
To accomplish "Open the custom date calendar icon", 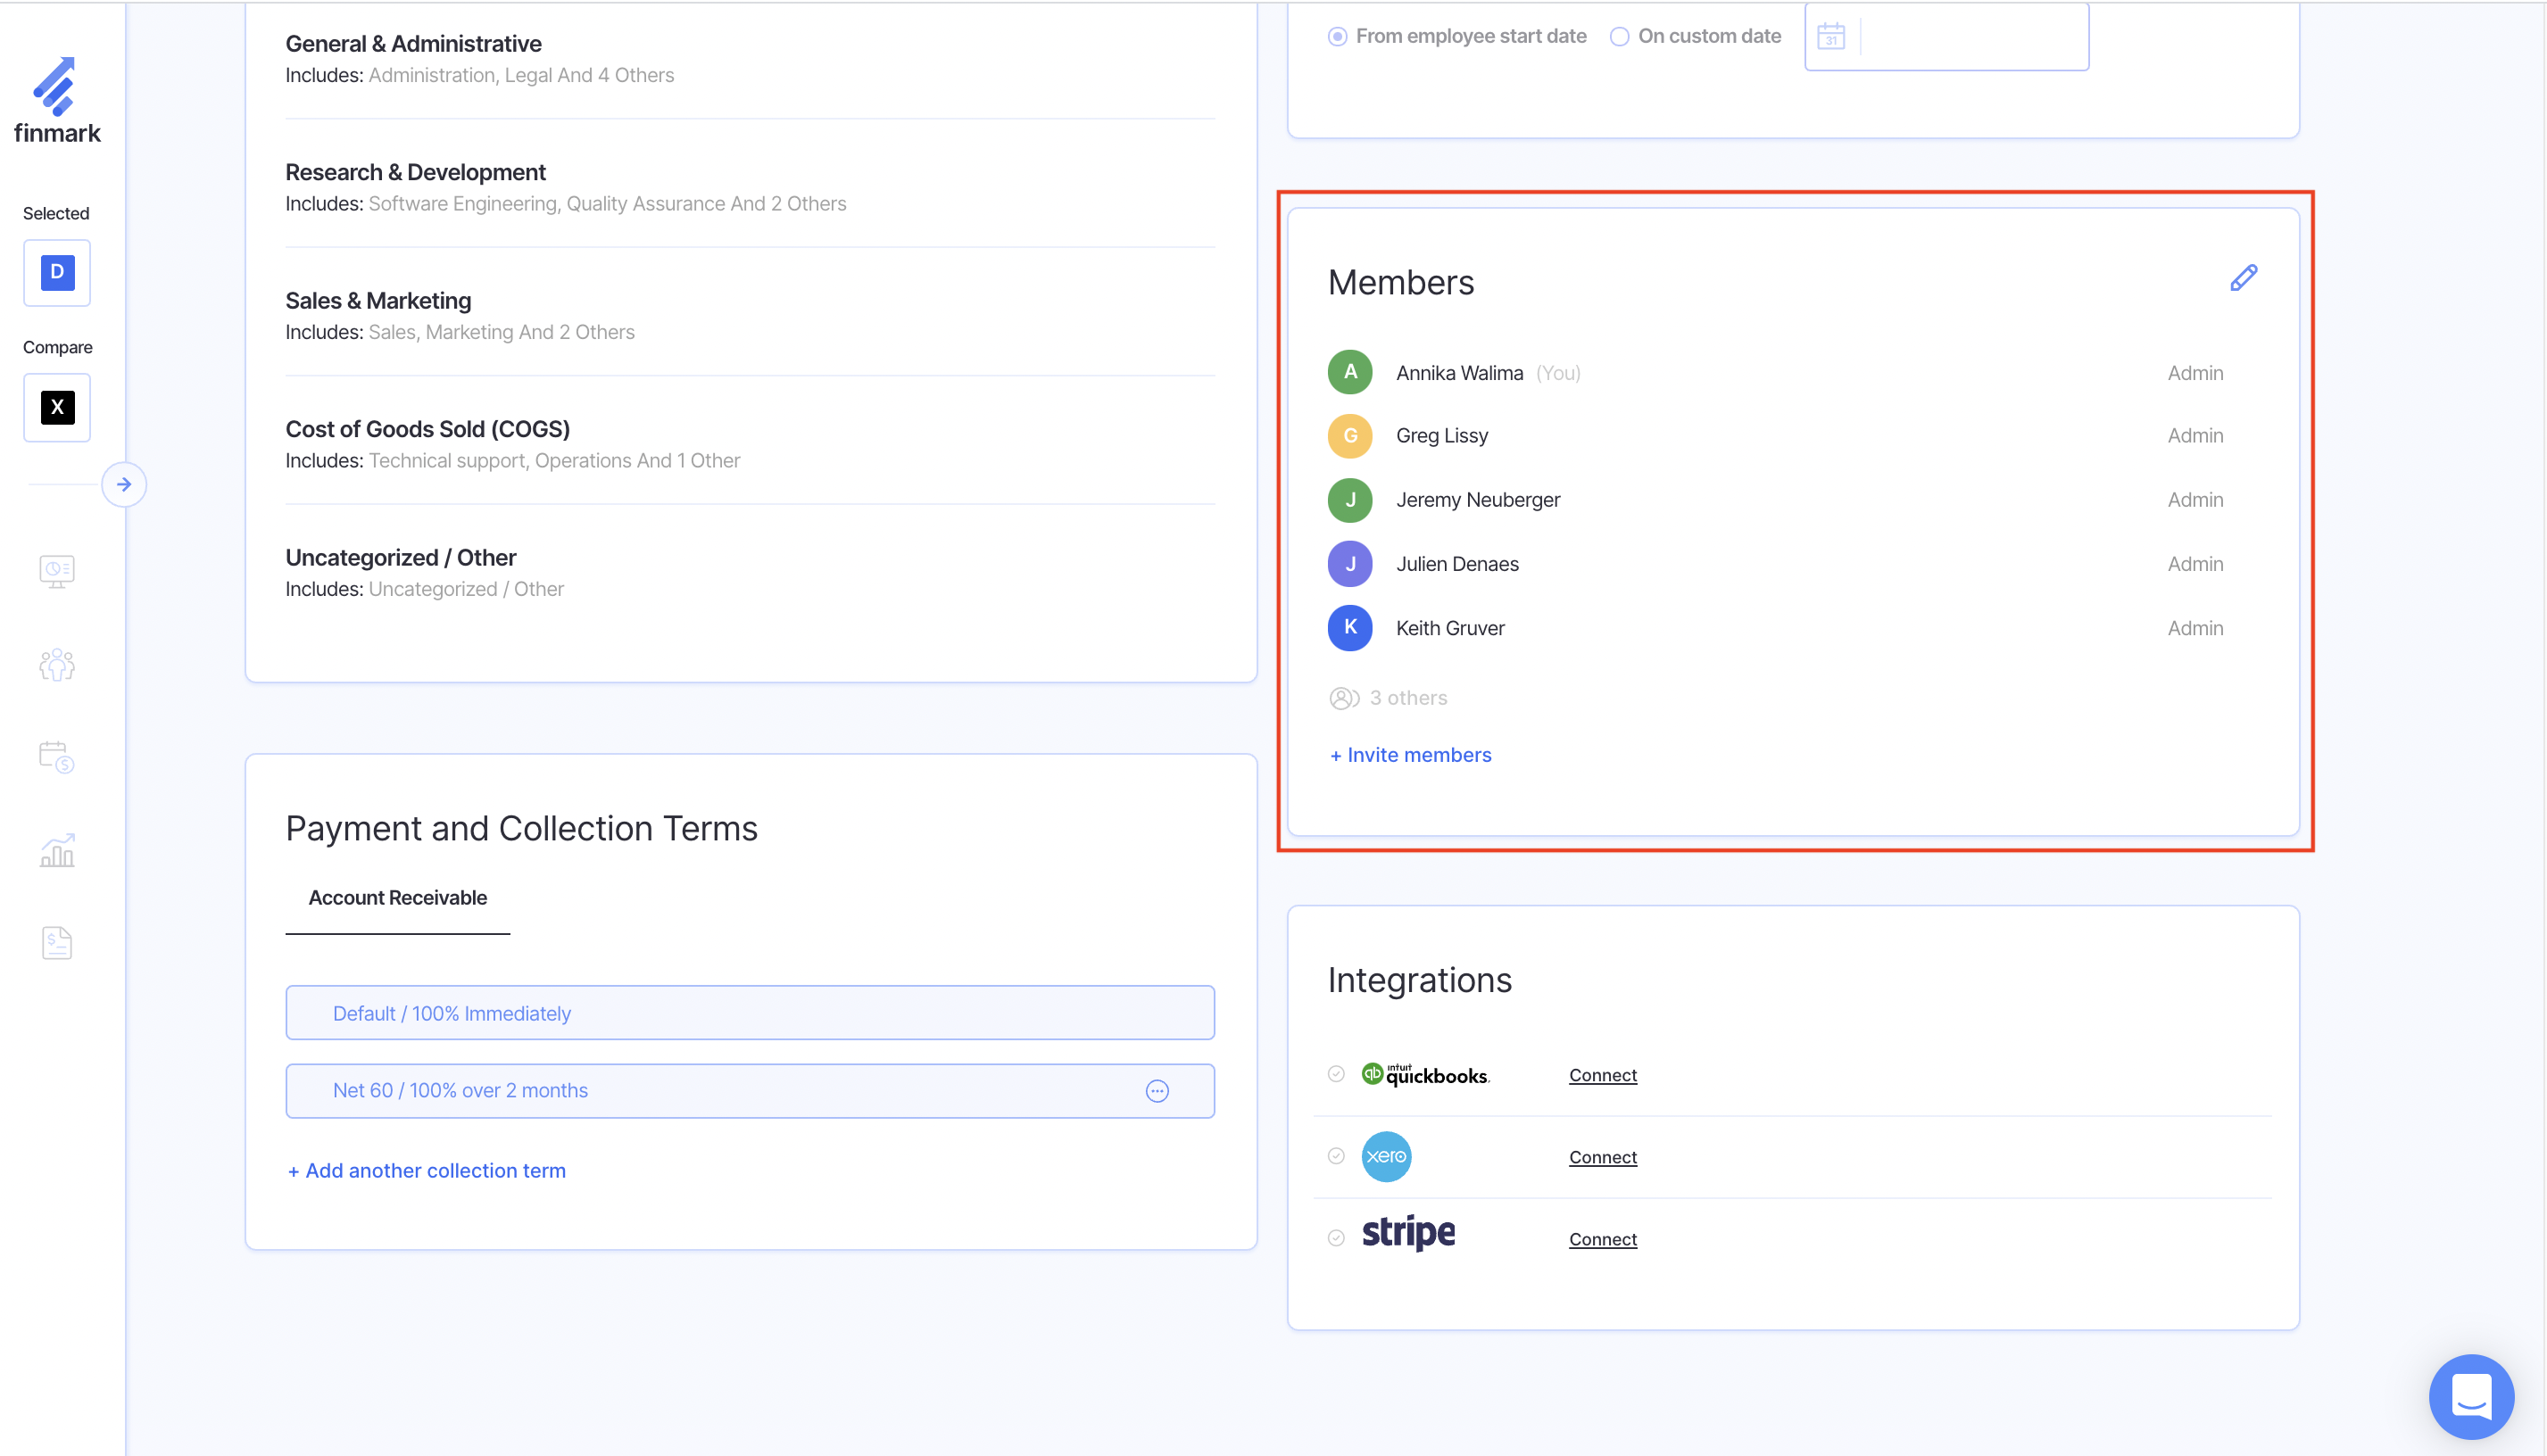I will [1830, 37].
